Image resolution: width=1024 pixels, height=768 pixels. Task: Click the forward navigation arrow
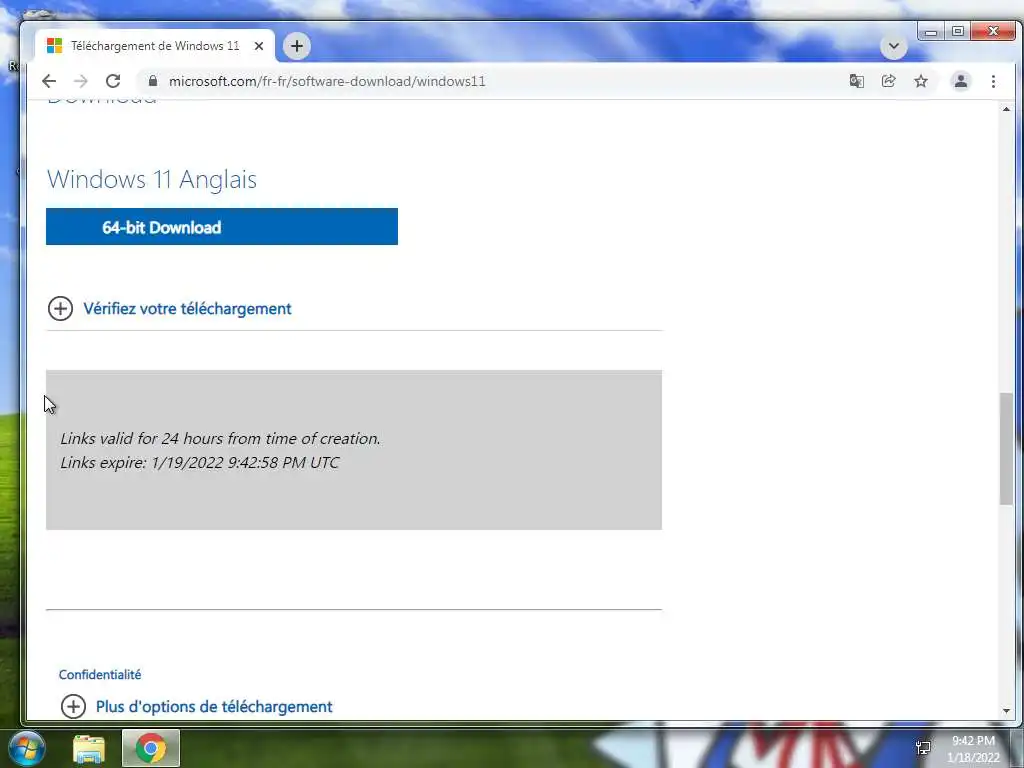tap(81, 81)
